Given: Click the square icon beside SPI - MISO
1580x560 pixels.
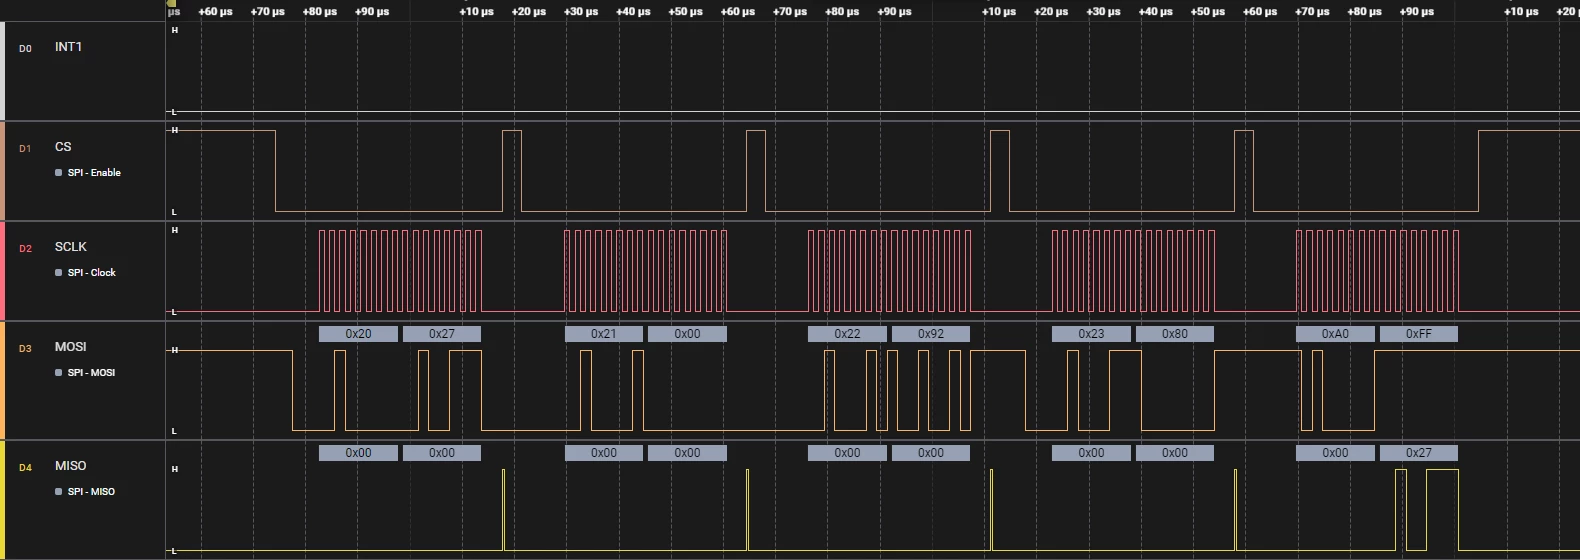Looking at the screenshot, I should click(x=58, y=492).
